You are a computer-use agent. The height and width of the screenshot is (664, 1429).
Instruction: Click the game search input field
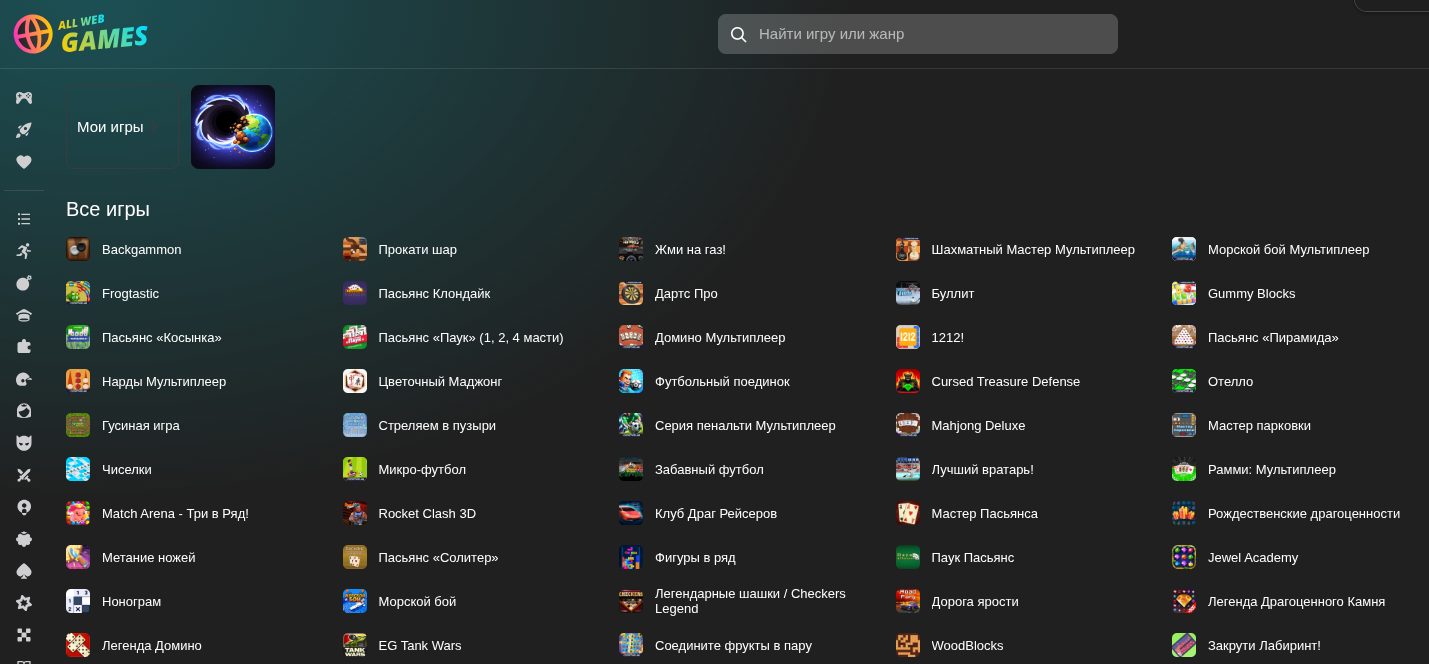(930, 34)
